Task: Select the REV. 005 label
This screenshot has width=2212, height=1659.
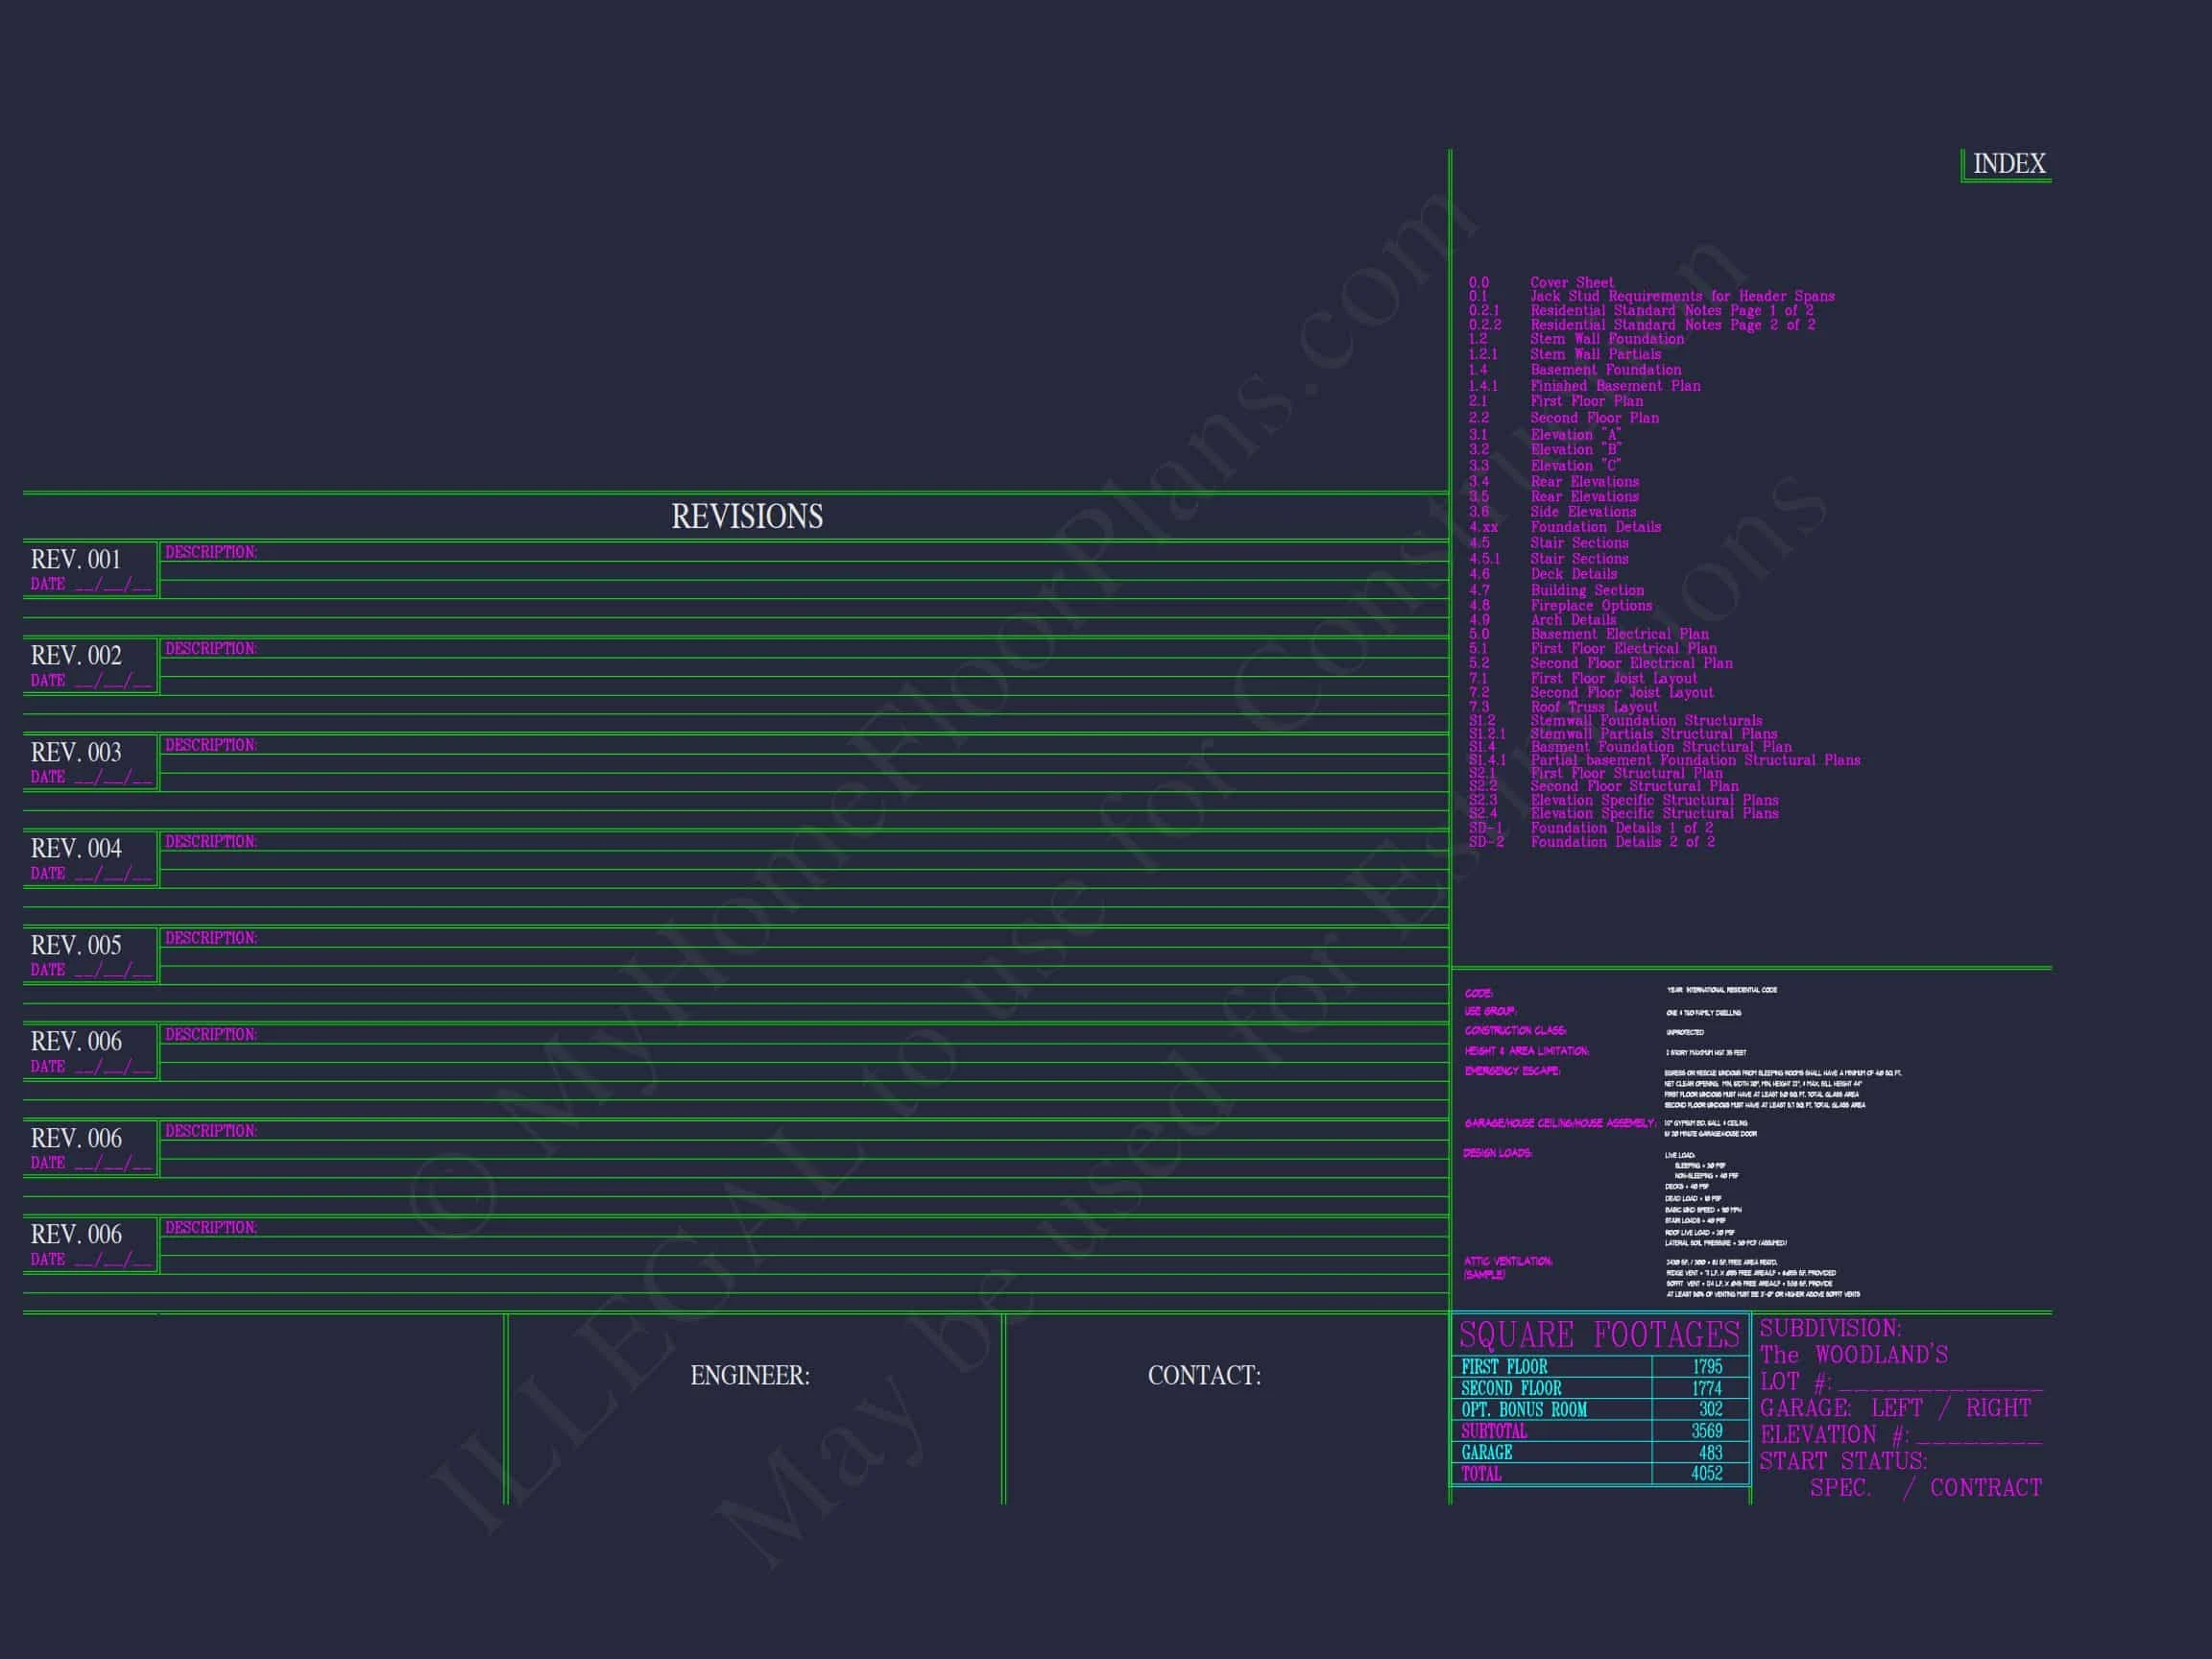Action: [76, 946]
